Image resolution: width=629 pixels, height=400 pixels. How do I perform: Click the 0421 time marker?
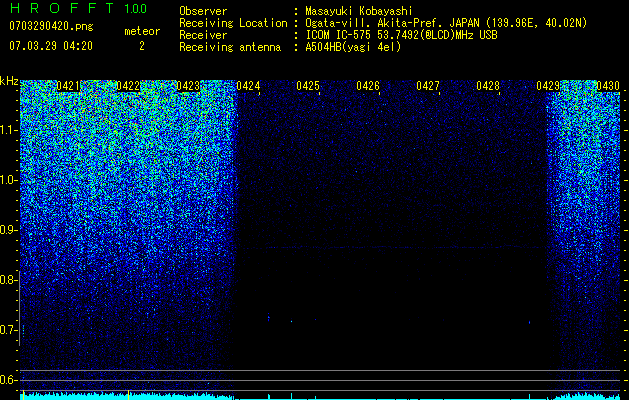[68, 86]
